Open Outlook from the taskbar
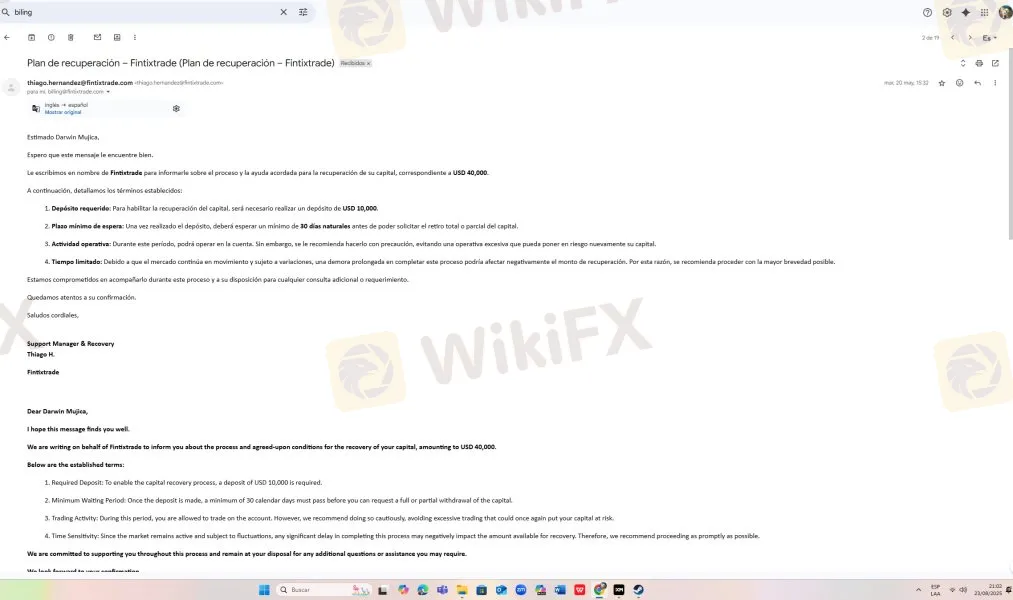Image resolution: width=1013 pixels, height=600 pixels. click(x=501, y=590)
